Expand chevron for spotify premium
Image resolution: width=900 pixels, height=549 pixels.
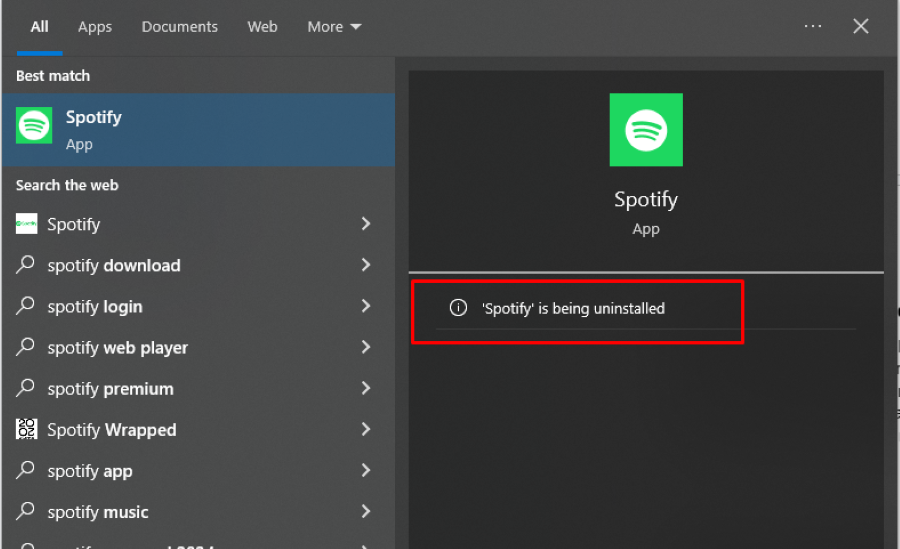[x=366, y=388]
